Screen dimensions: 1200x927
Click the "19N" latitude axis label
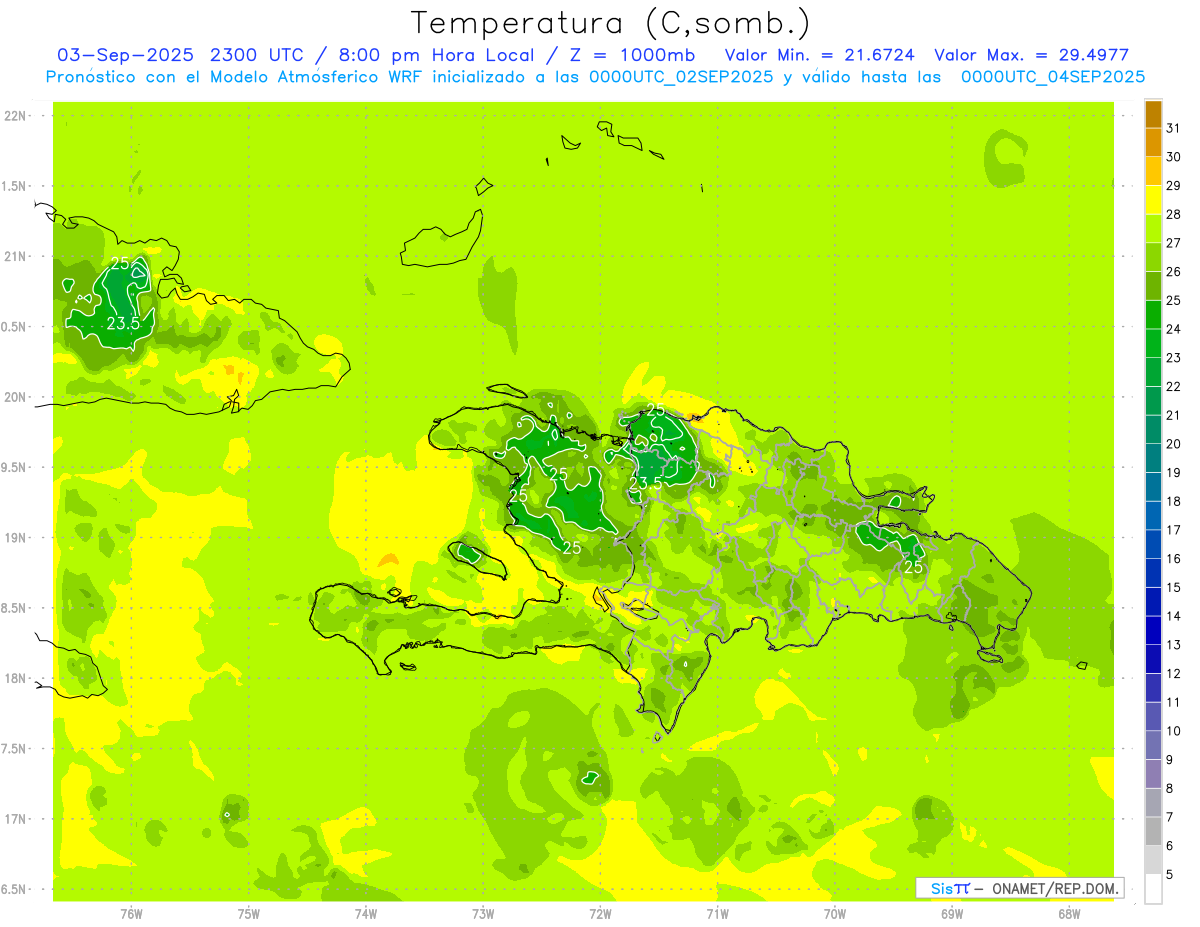coord(16,538)
